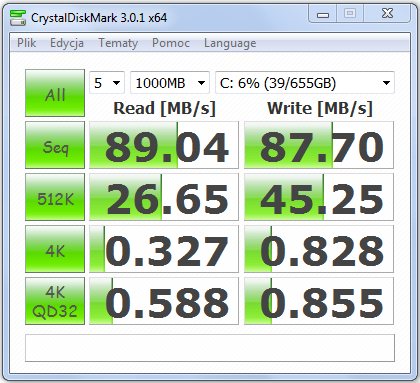This screenshot has height=383, width=420.
Task: Open the Pomoc menu
Action: point(171,43)
